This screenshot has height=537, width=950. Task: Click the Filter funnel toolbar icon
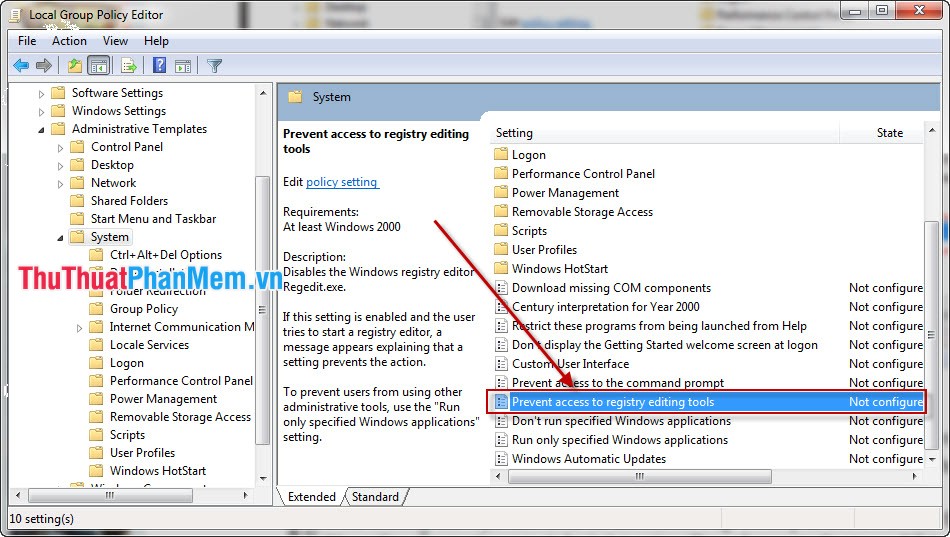click(214, 65)
